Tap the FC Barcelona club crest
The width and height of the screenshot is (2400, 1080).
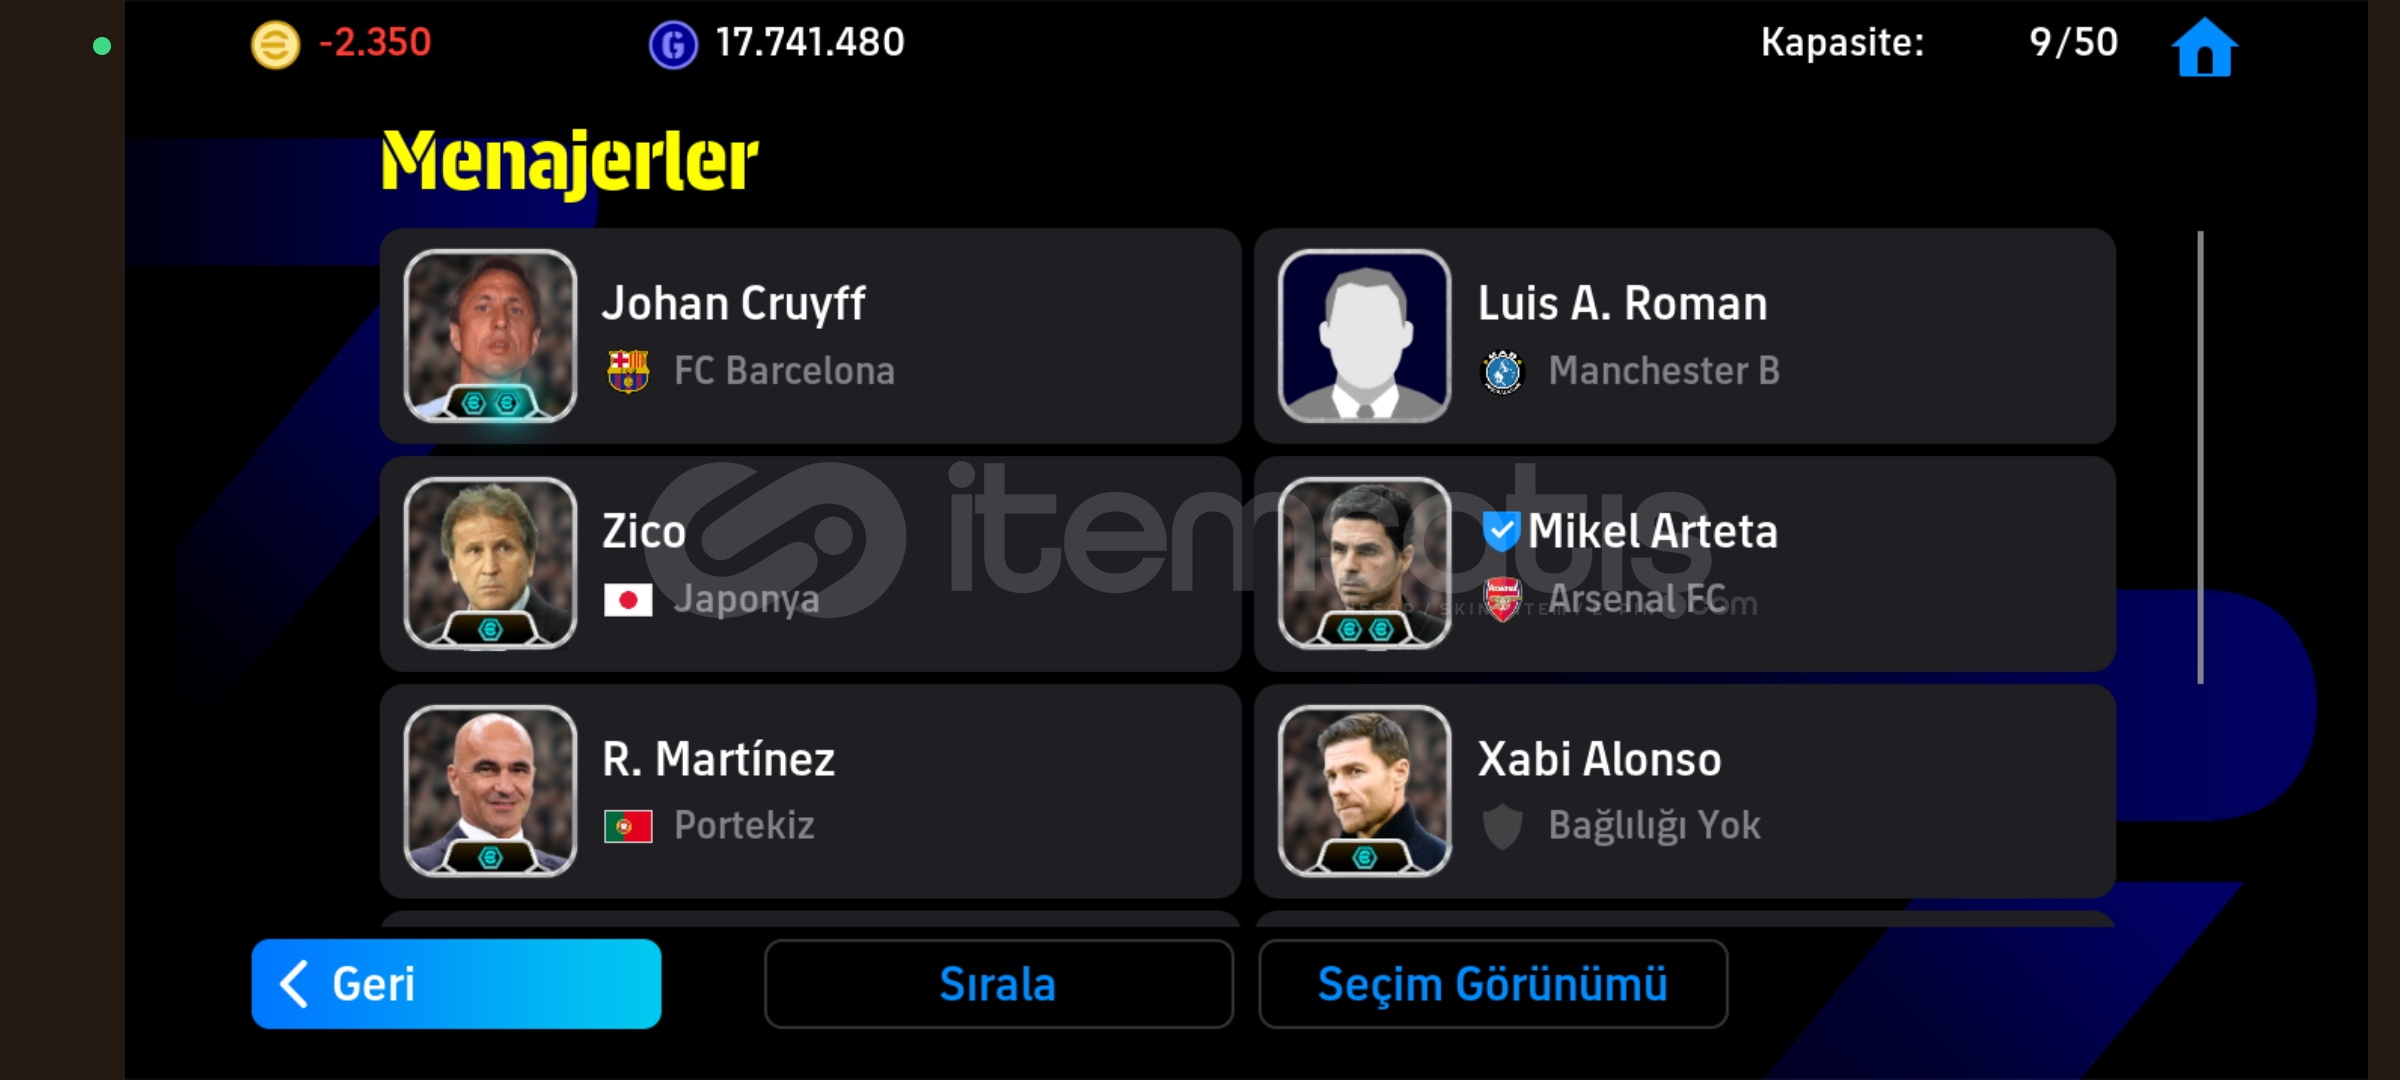tap(628, 371)
